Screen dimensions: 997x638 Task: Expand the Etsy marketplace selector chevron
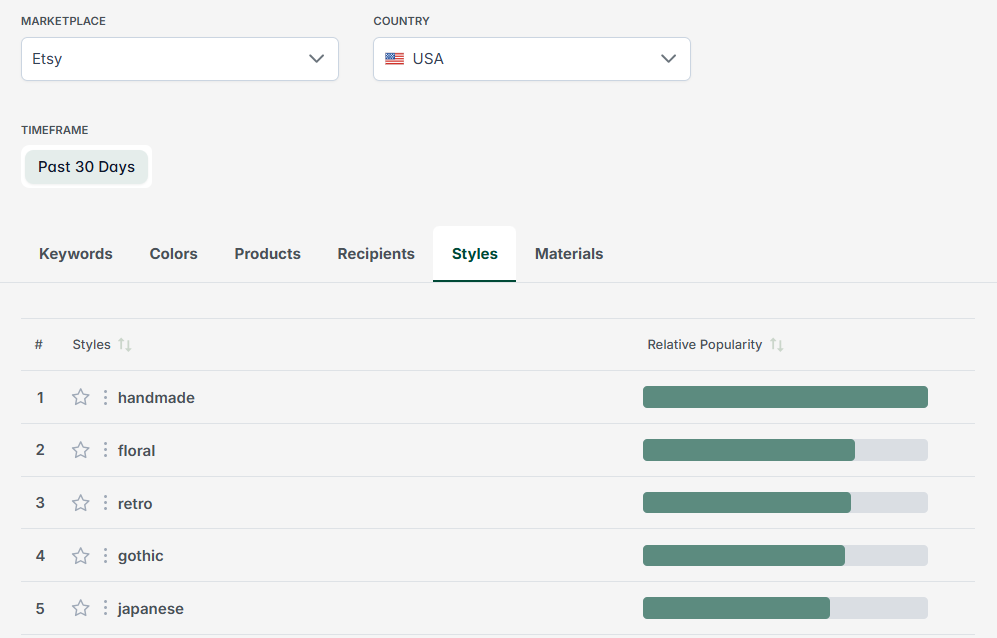click(317, 59)
